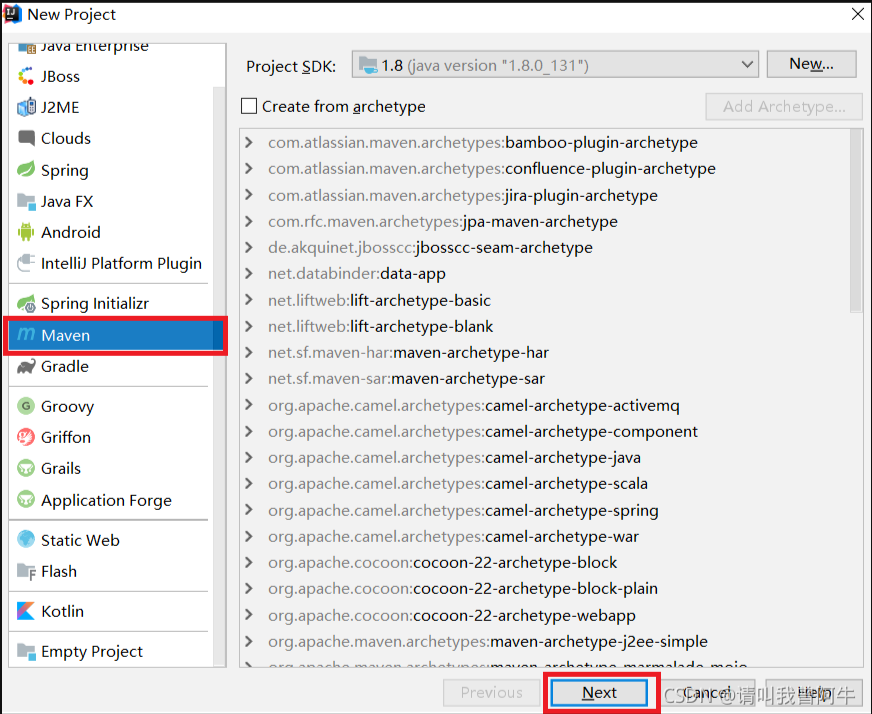Click the Previous button
872x714 pixels.
pos(491,693)
